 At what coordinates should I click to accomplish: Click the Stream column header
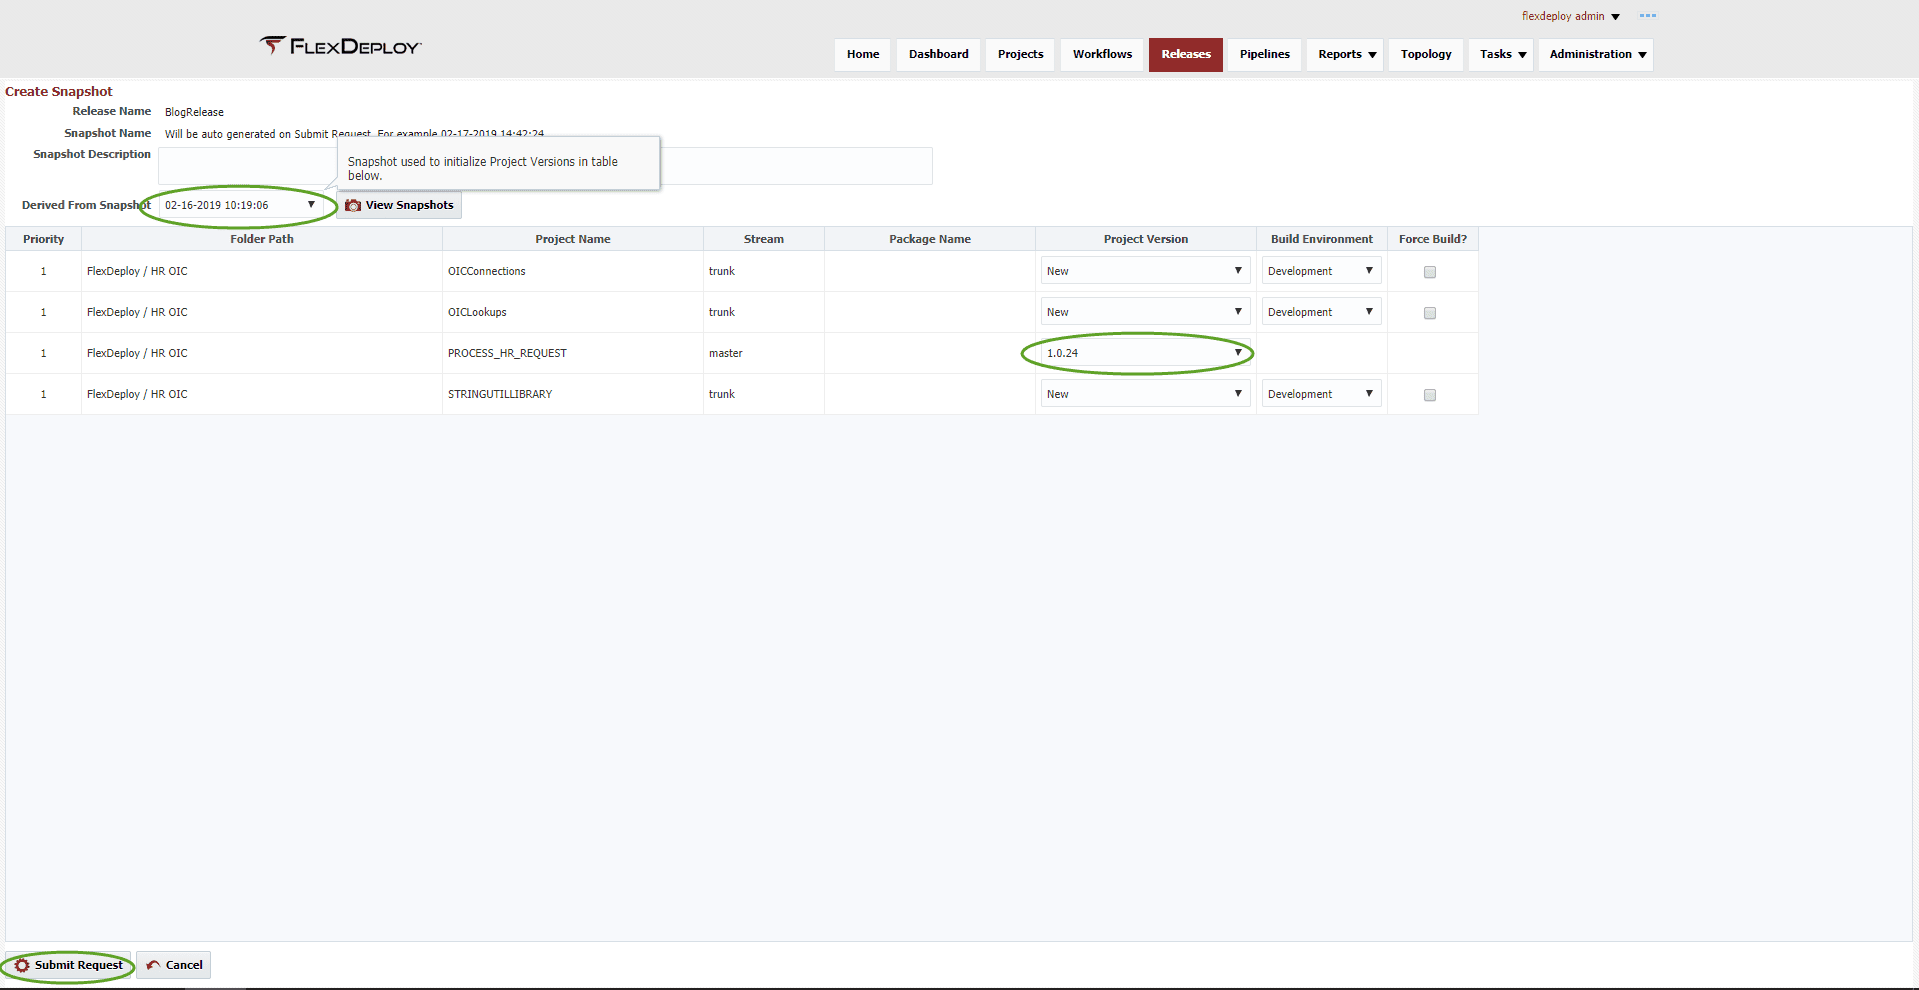(x=764, y=239)
